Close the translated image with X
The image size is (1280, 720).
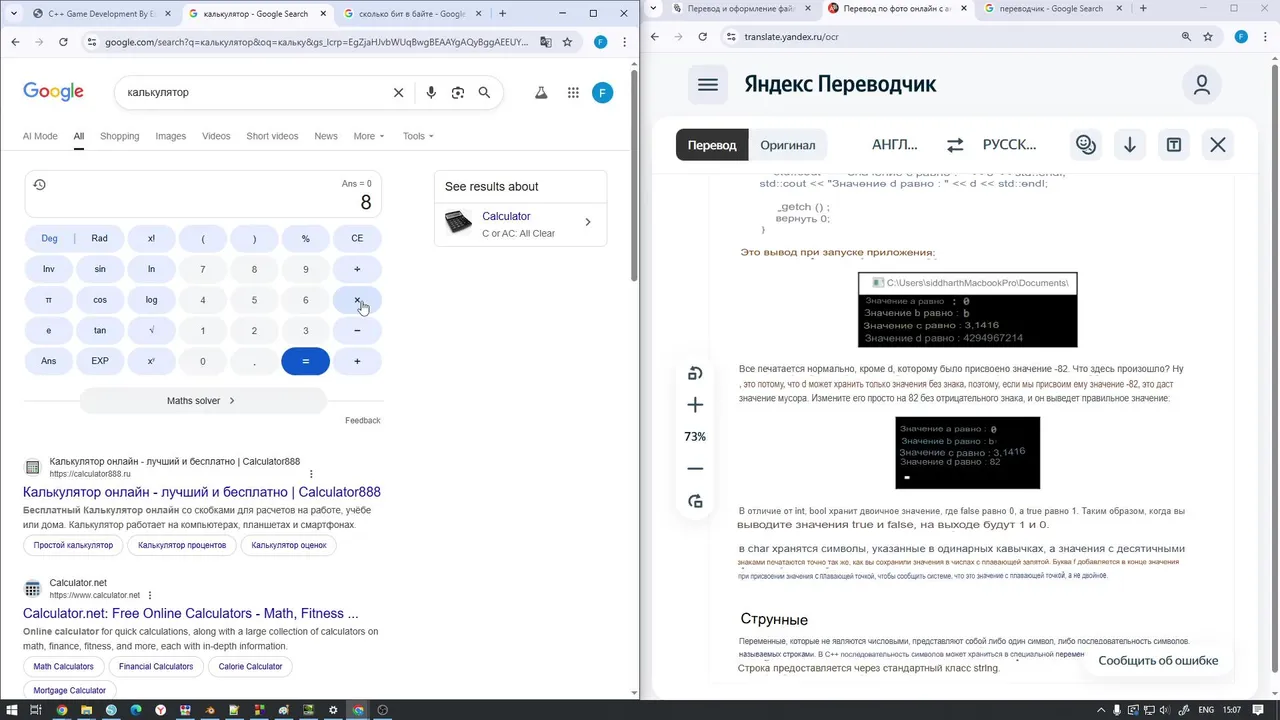(x=1218, y=145)
